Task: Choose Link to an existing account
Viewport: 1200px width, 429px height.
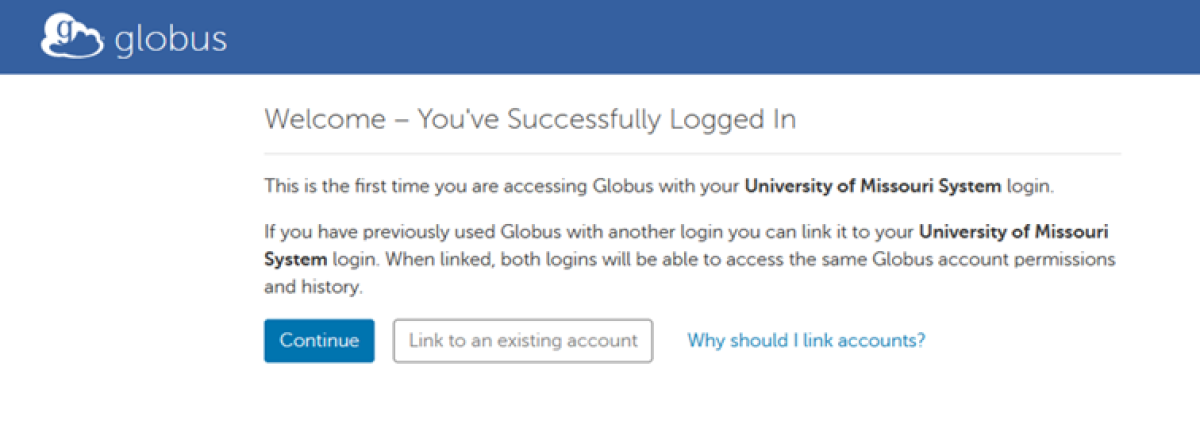Action: (523, 340)
